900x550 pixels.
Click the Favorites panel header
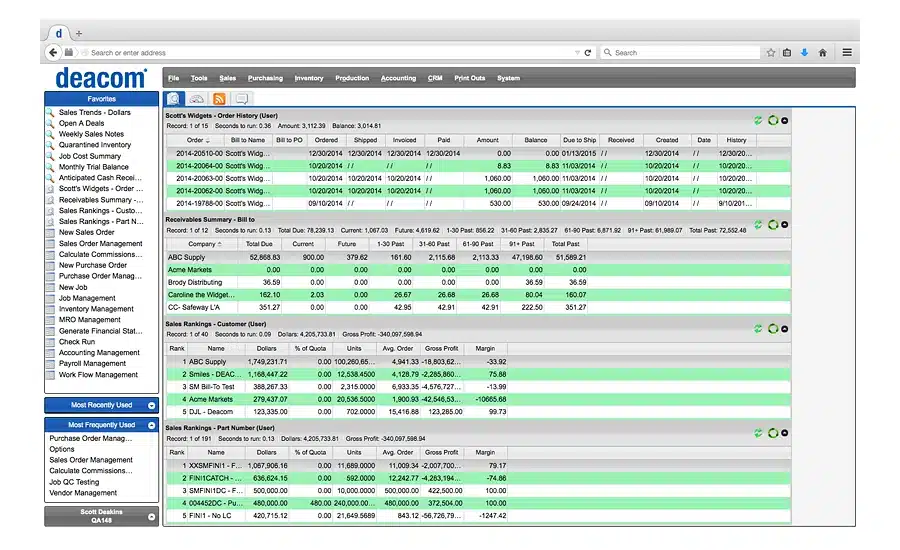tap(102, 99)
